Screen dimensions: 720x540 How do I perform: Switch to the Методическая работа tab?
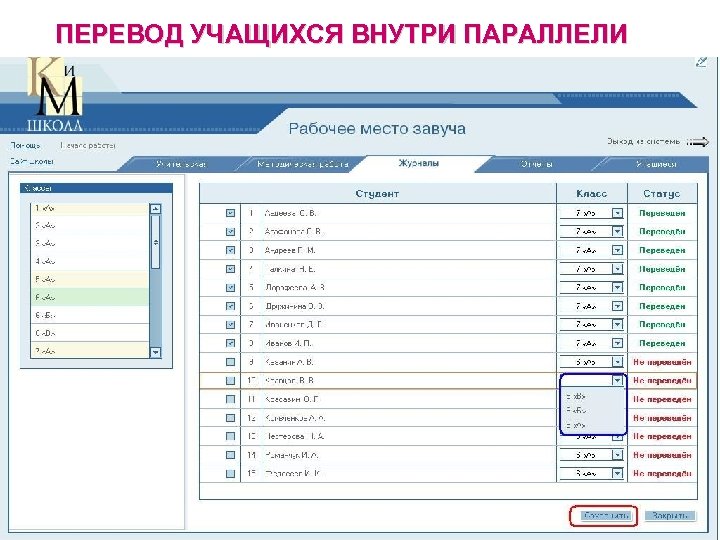(x=303, y=164)
